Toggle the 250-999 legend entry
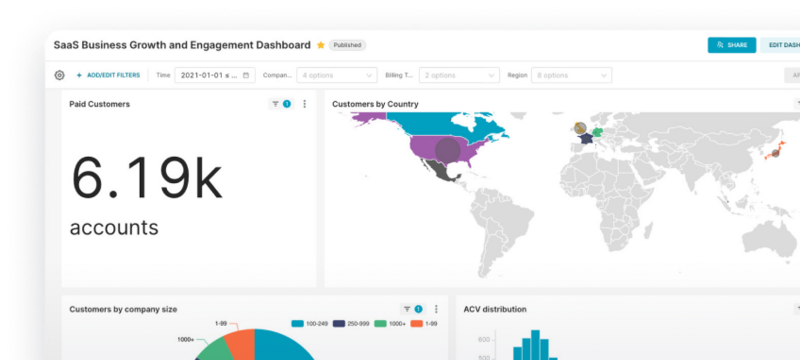The image size is (800, 360). click(x=353, y=324)
